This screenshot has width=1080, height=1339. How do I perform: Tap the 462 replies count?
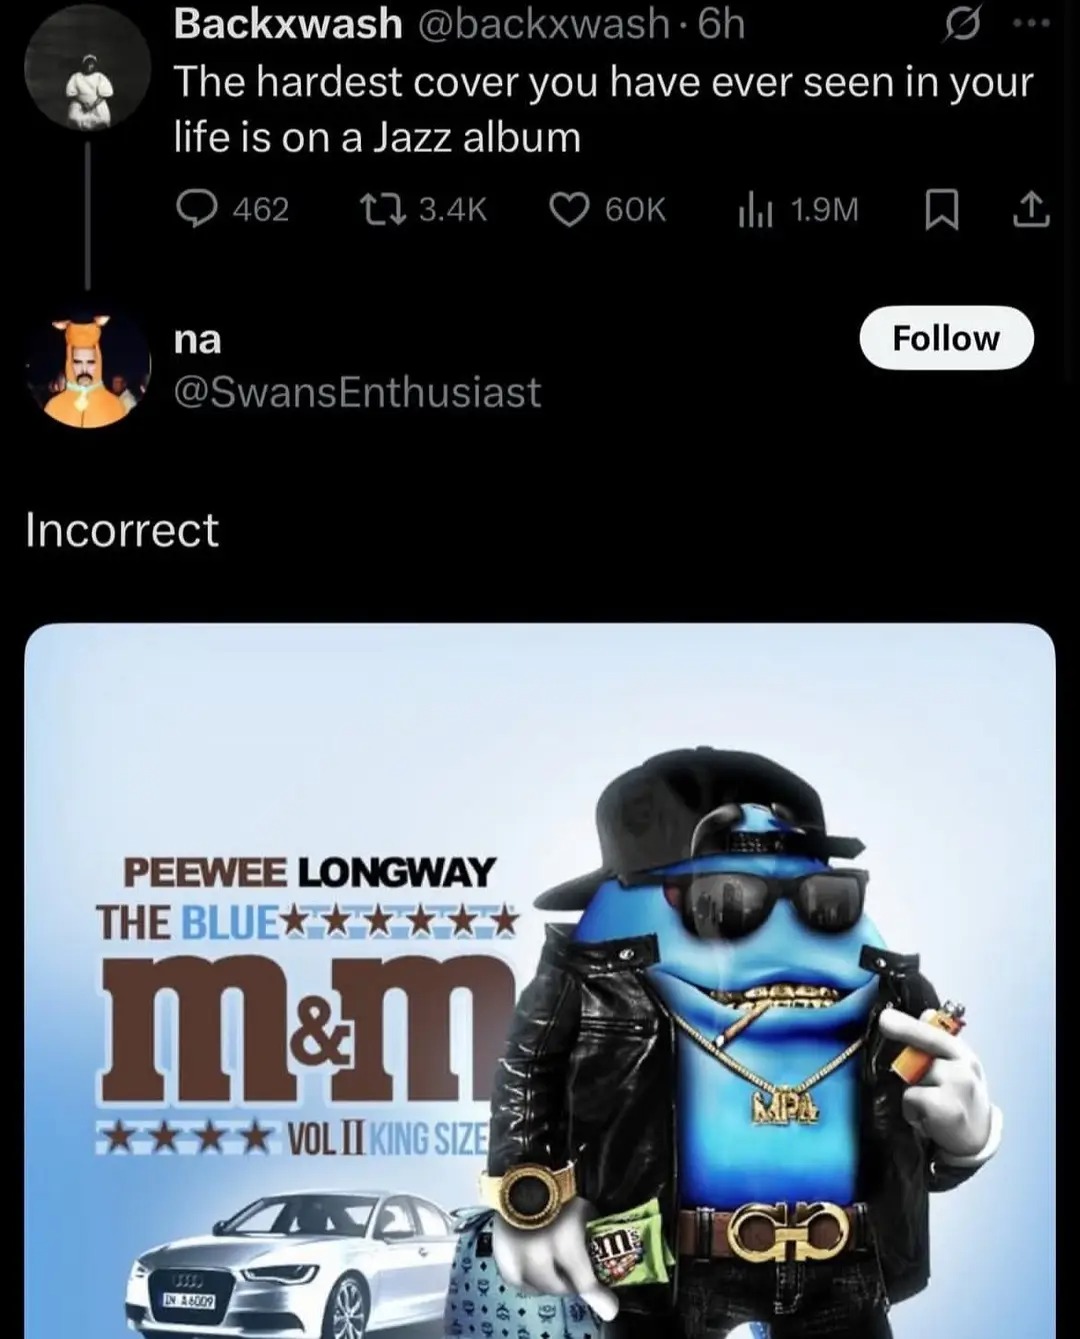pos(261,209)
